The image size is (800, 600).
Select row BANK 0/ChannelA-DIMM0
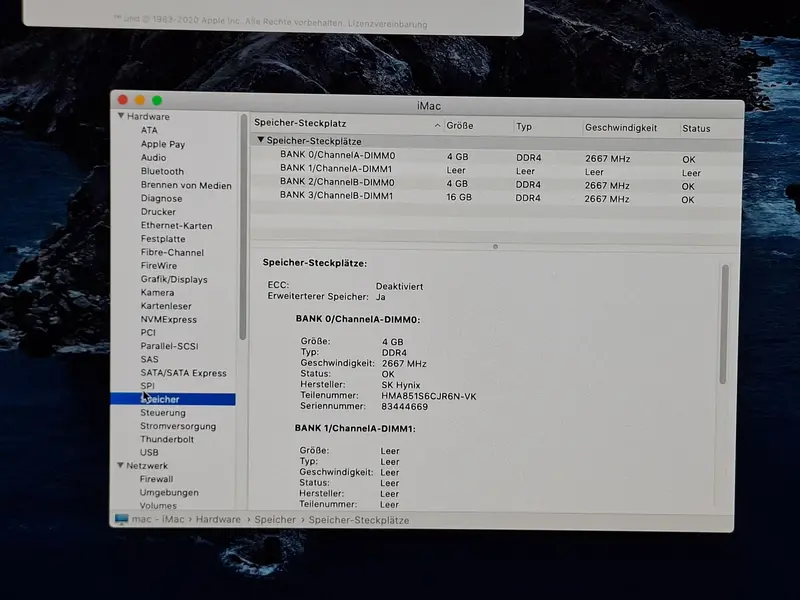pos(496,157)
